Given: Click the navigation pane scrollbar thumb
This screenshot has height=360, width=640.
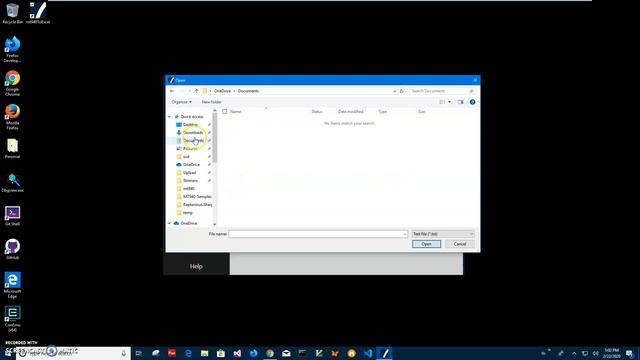Looking at the screenshot, I should coord(215,138).
